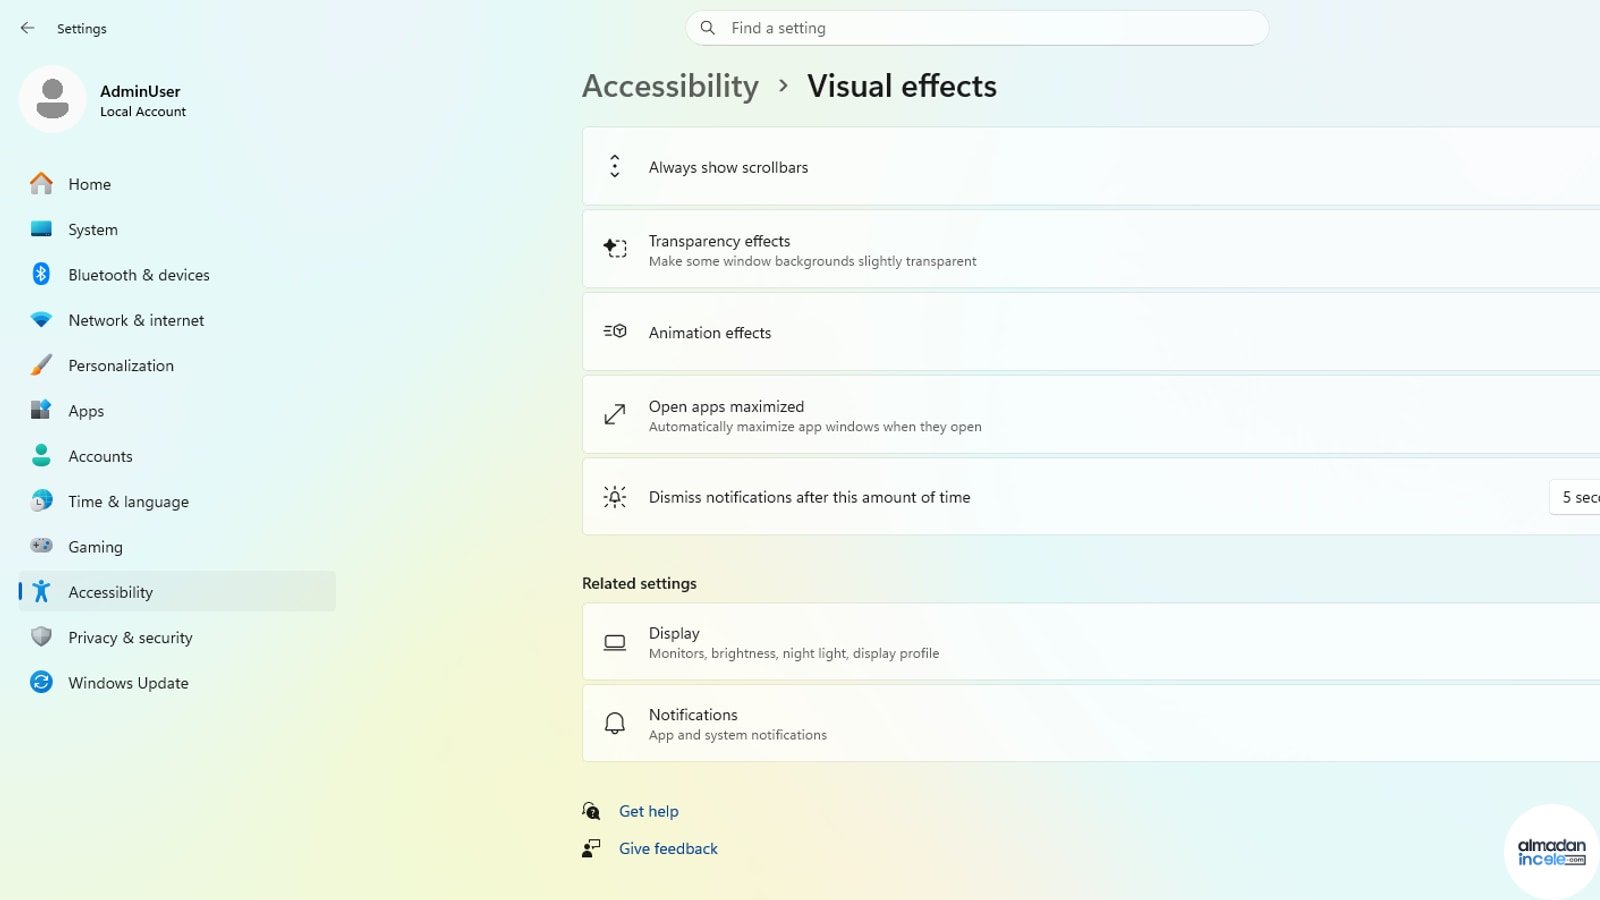Click the Accessibility figure icon

click(41, 591)
